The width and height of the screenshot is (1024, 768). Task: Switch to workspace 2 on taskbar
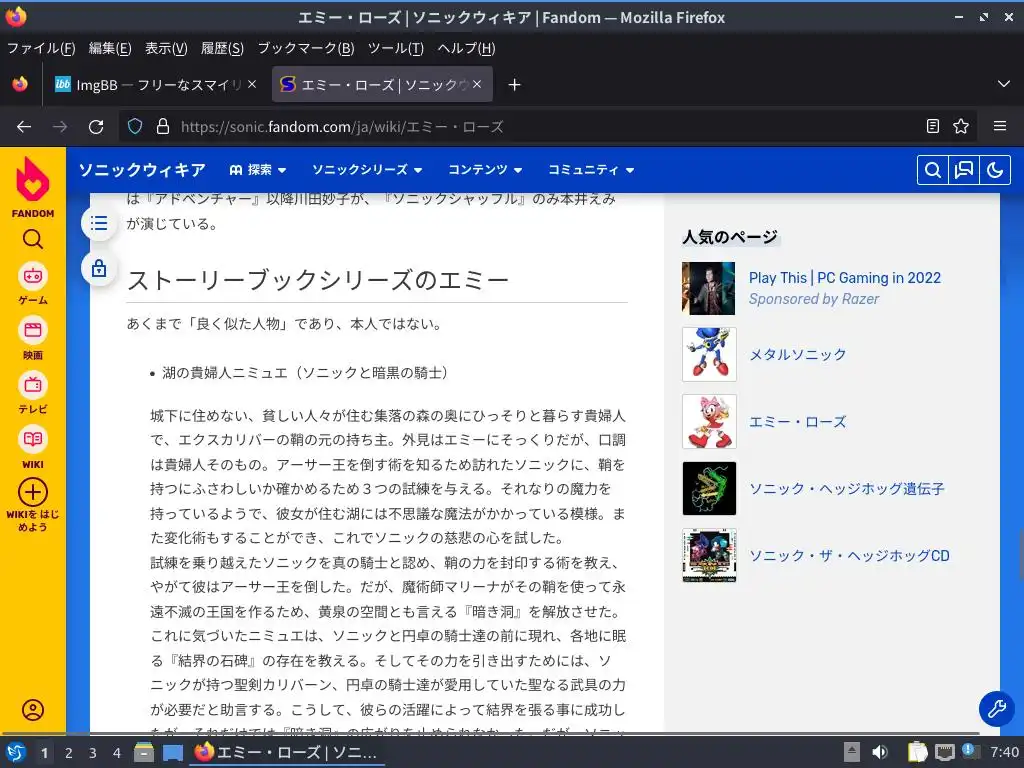[x=69, y=753]
